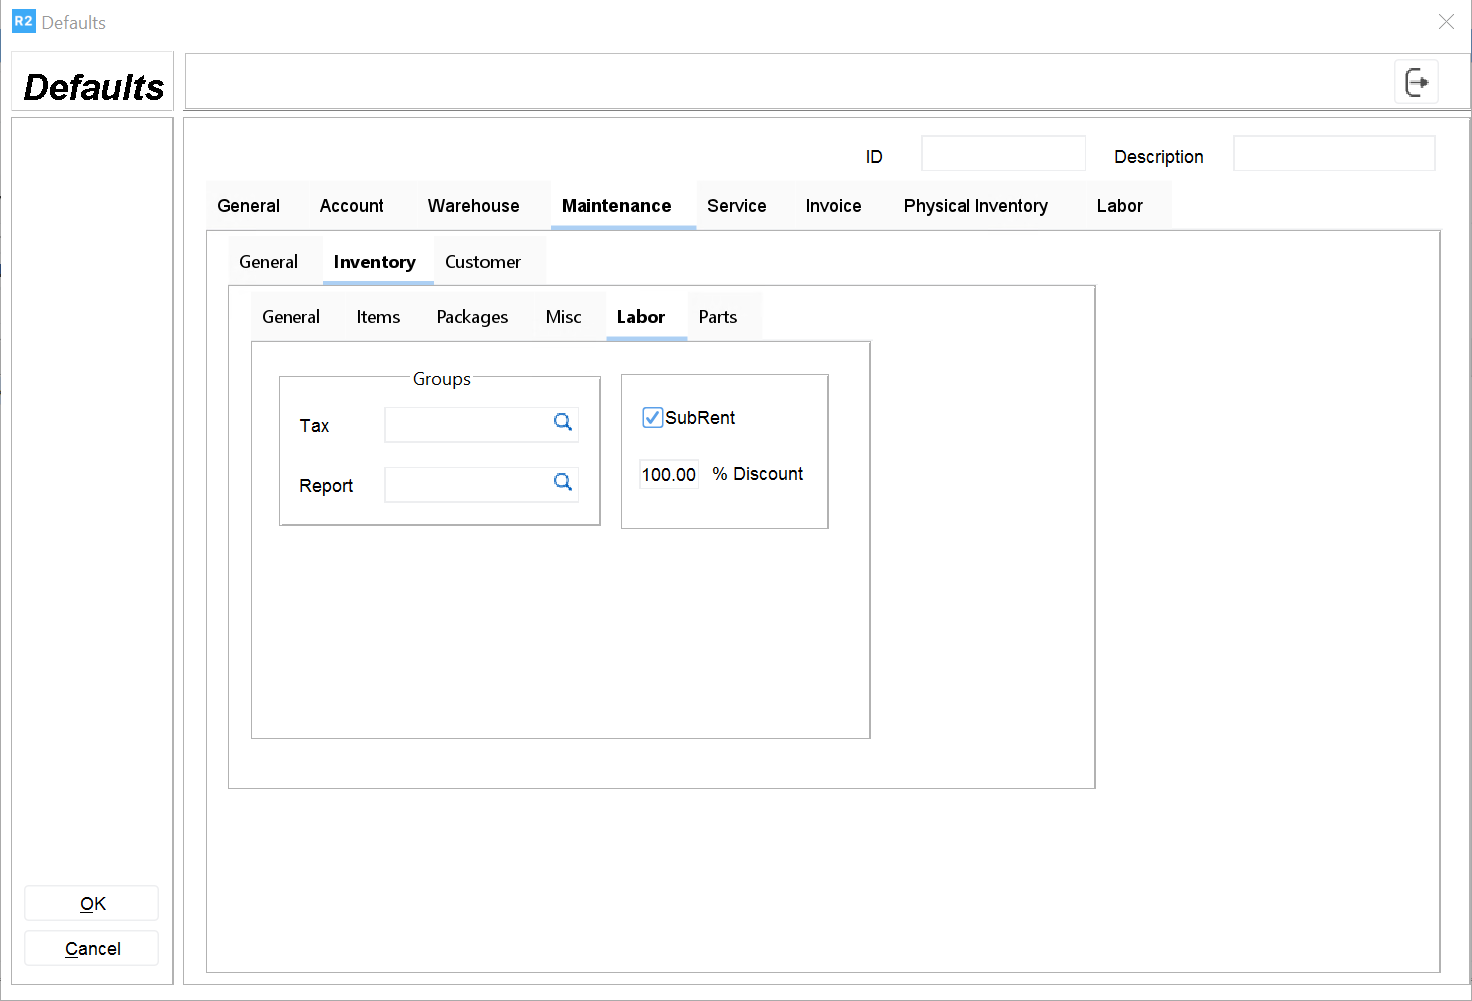Switch to Customer sub-tab under Maintenance
Screen dimensions: 1472x1001
tap(482, 262)
